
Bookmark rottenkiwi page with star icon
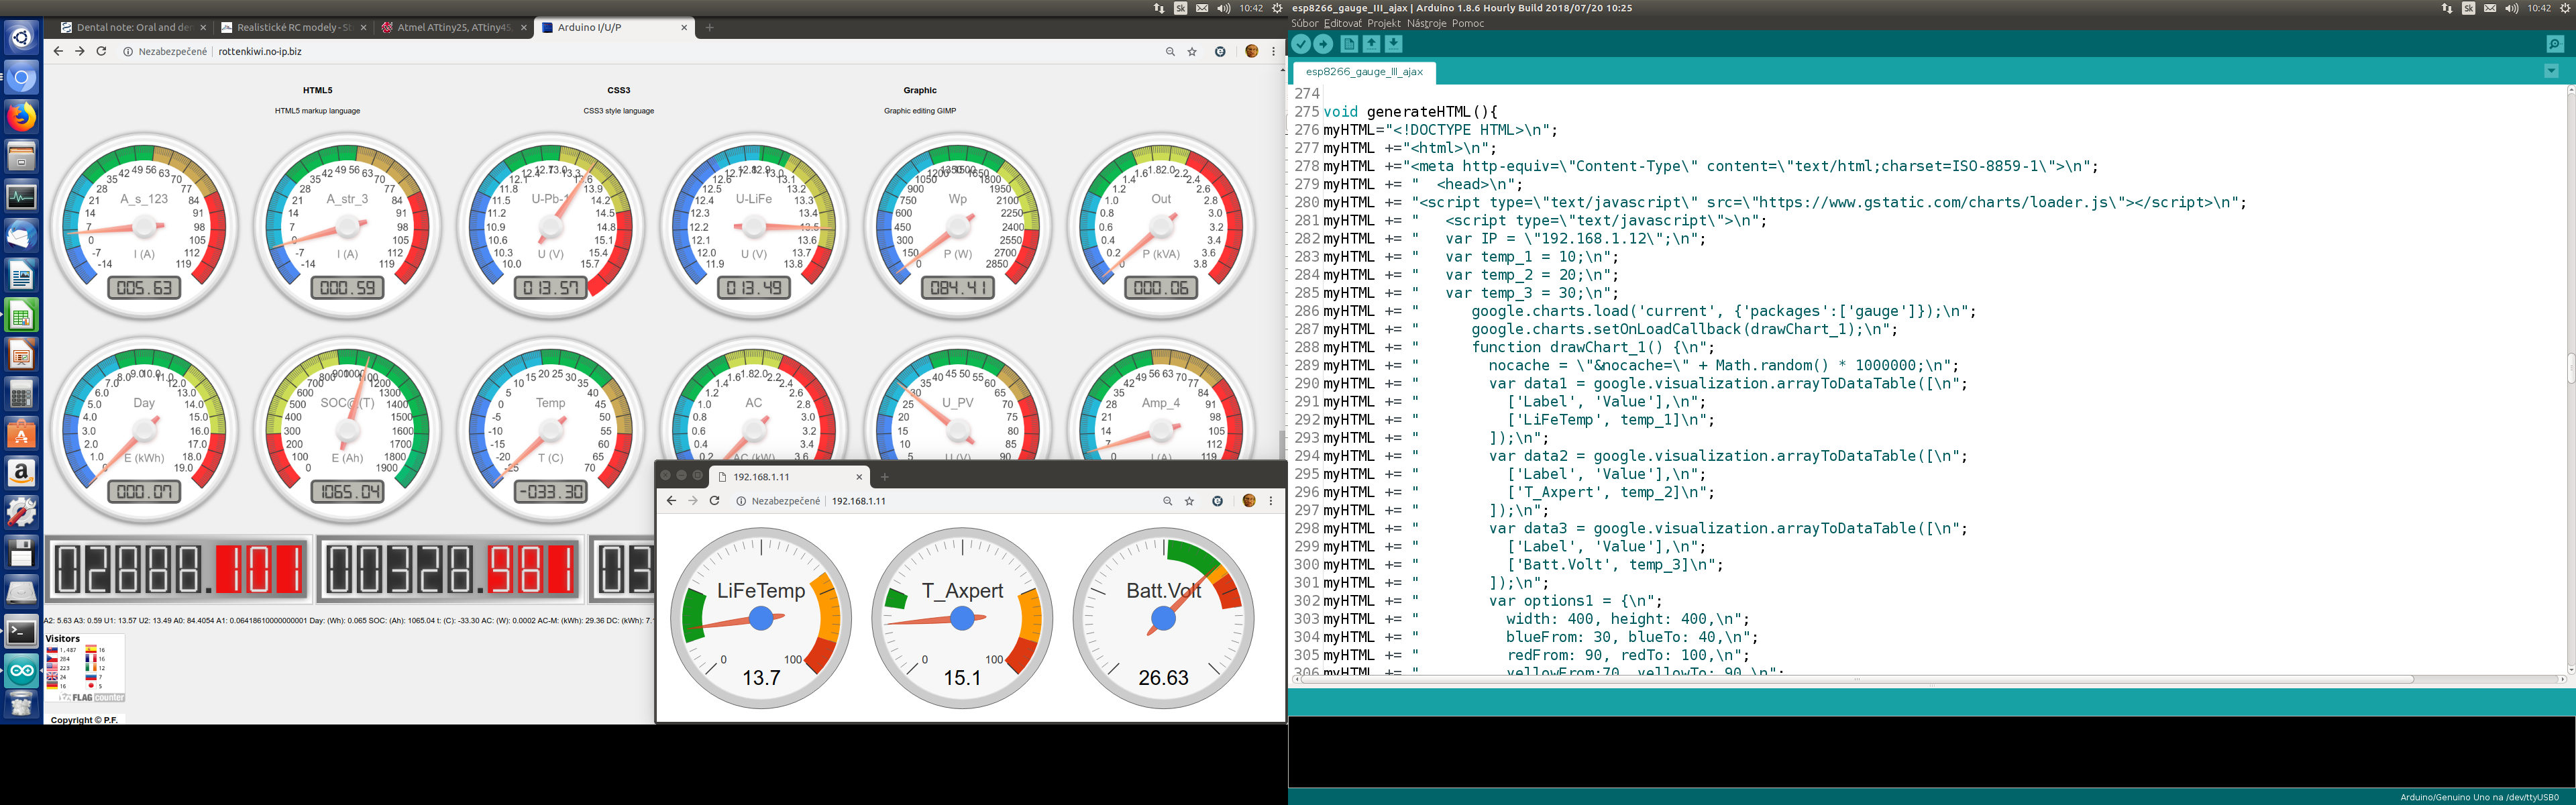click(1192, 52)
